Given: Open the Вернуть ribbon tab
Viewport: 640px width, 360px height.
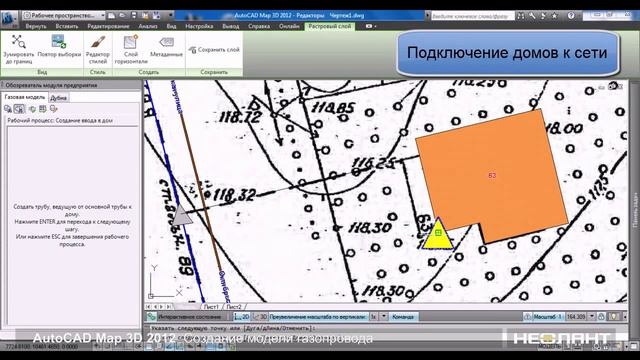Looking at the screenshot, I should pos(36,26).
